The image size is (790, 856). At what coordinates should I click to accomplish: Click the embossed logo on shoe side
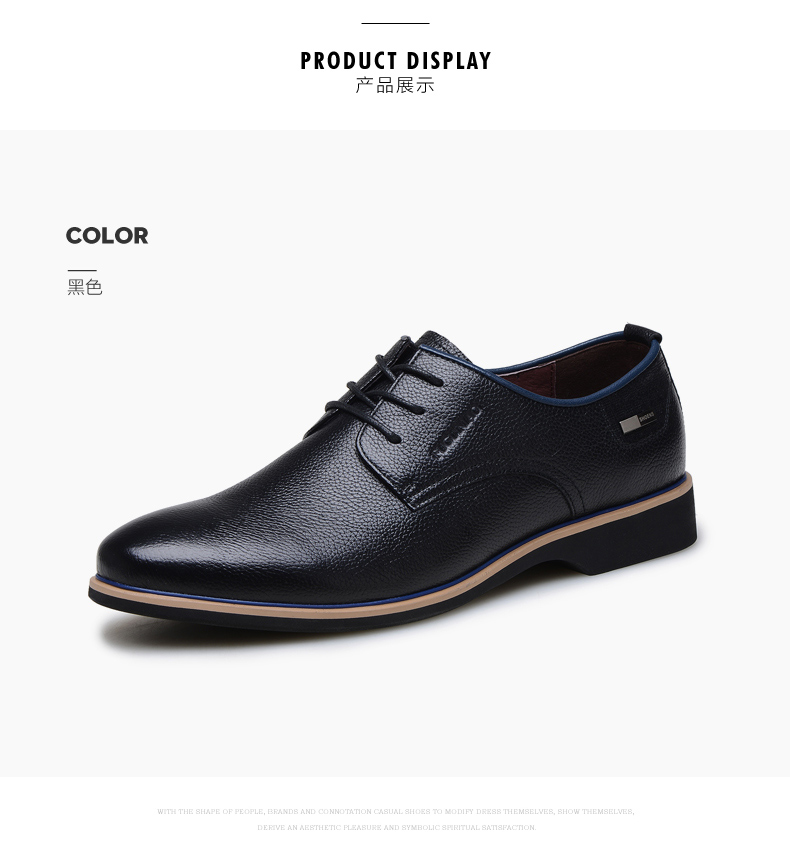458,435
